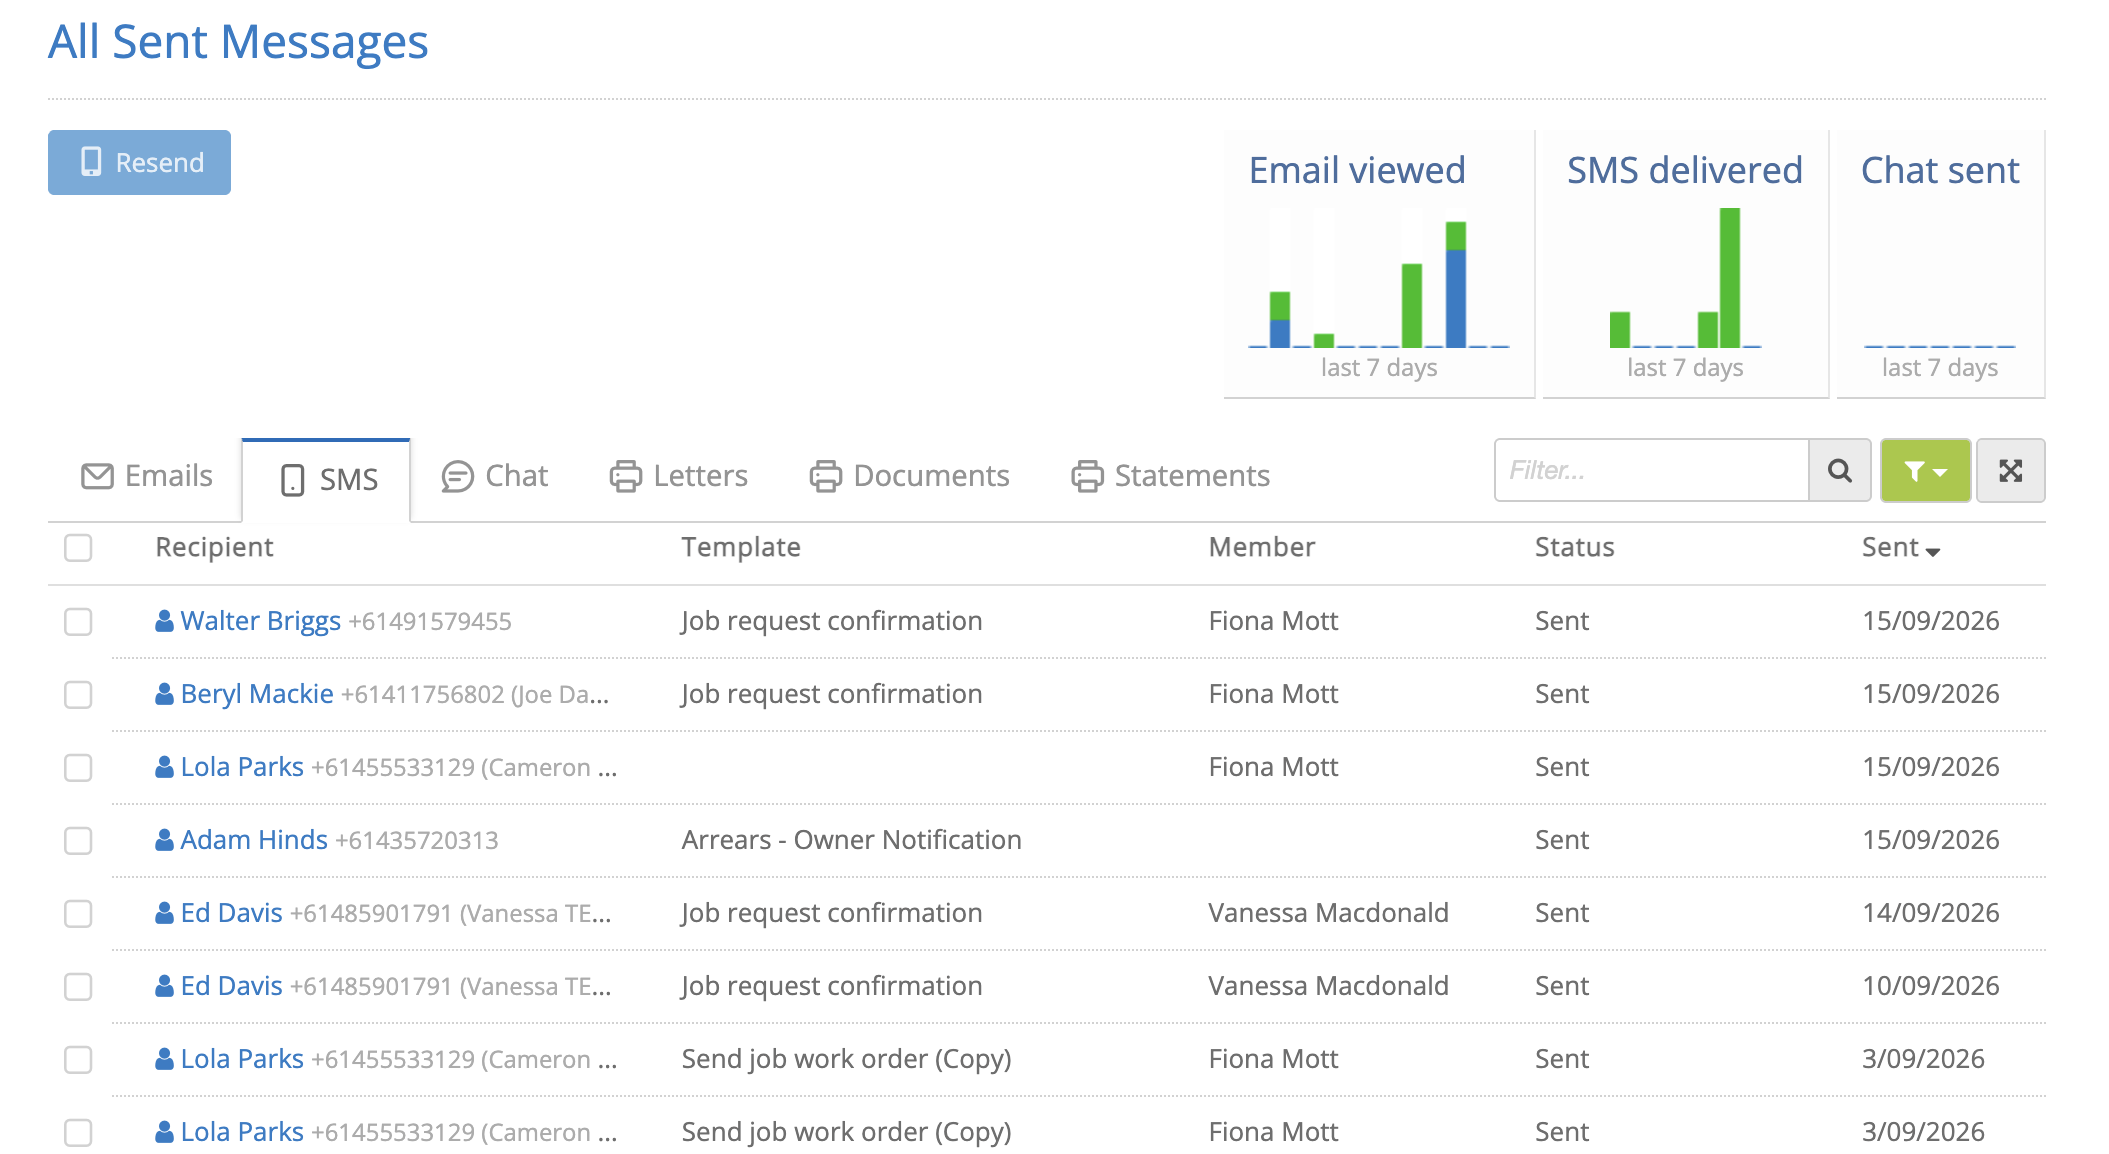Viewport: 2109px width, 1154px height.
Task: Click the Arrears - Owner Notification template cell
Action: 851,840
